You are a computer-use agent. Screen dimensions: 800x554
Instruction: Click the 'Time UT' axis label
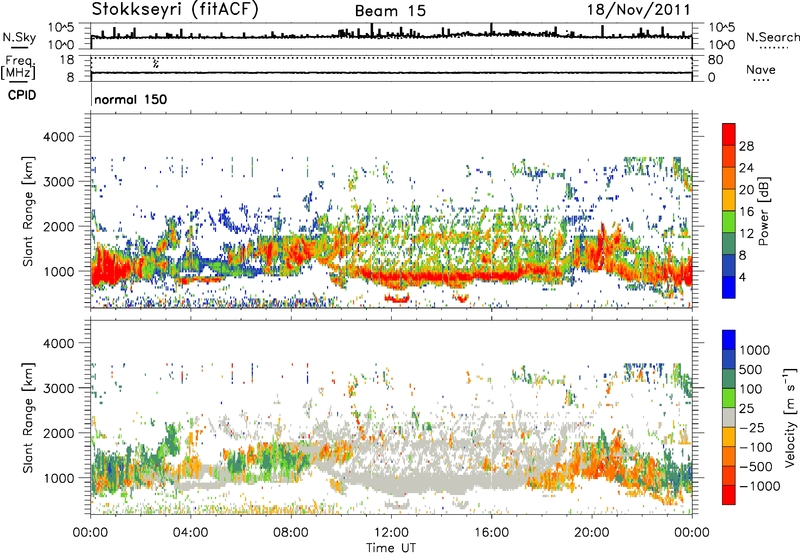coord(391,548)
